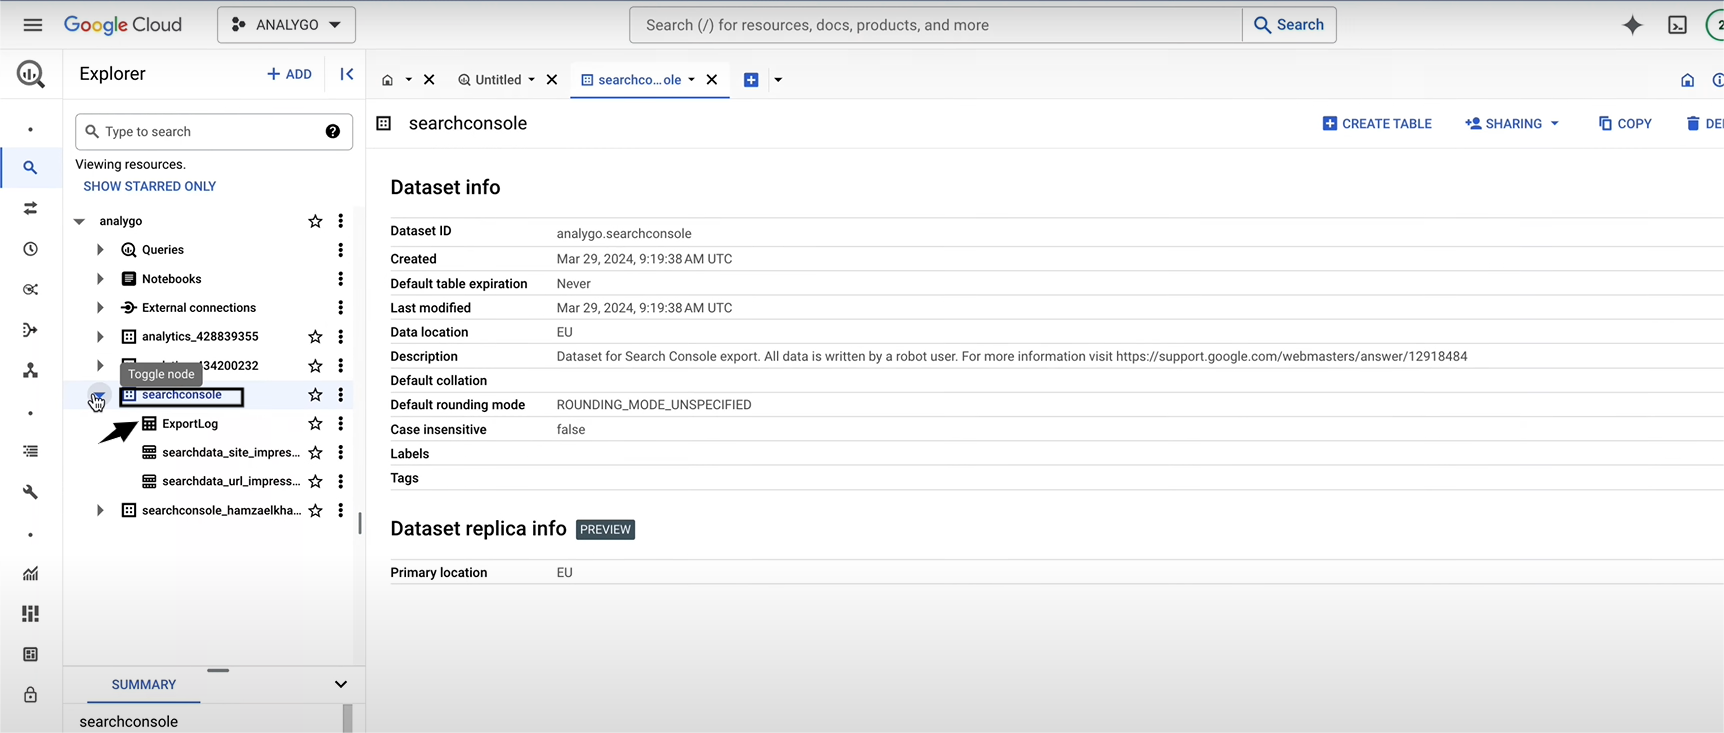Create new query tab with plus icon
1724x733 pixels.
pyautogui.click(x=751, y=80)
